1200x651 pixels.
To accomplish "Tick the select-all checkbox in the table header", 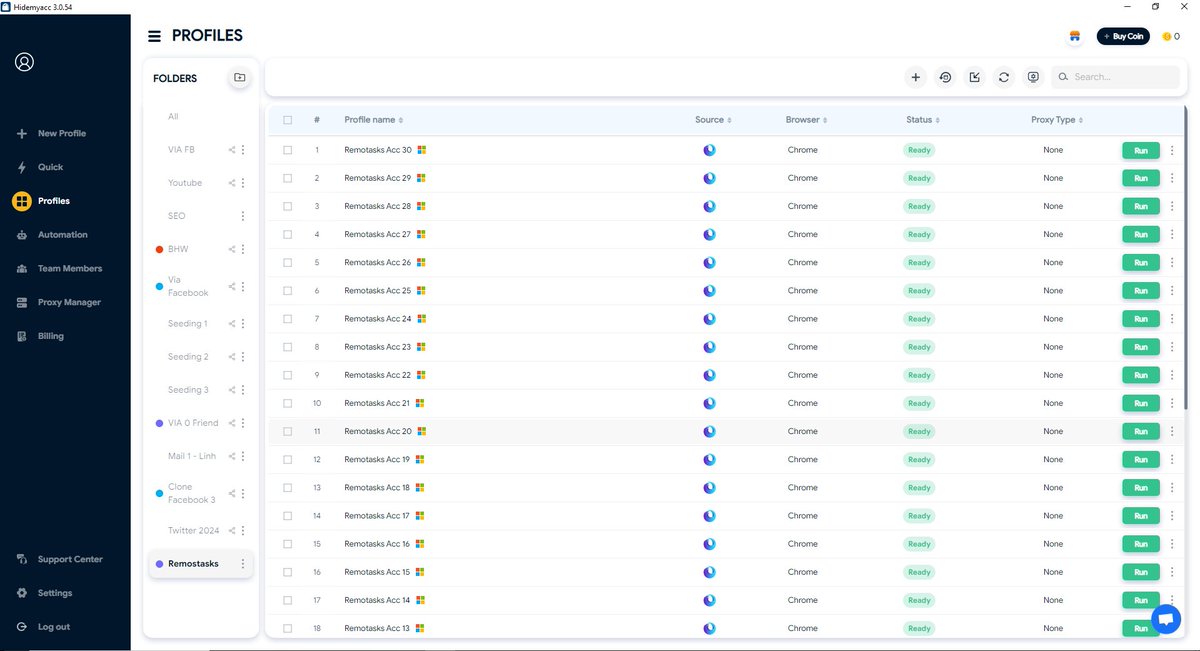I will 288,120.
